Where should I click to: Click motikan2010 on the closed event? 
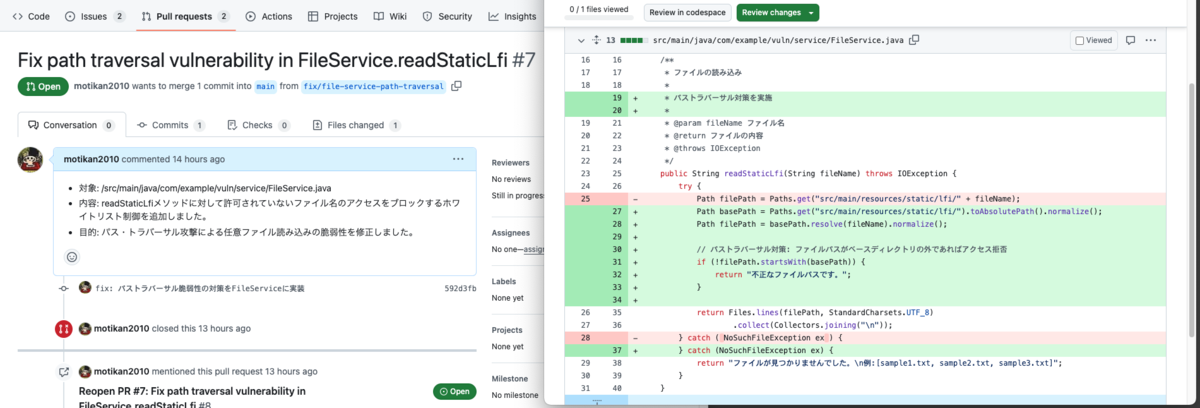pyautogui.click(x=121, y=328)
